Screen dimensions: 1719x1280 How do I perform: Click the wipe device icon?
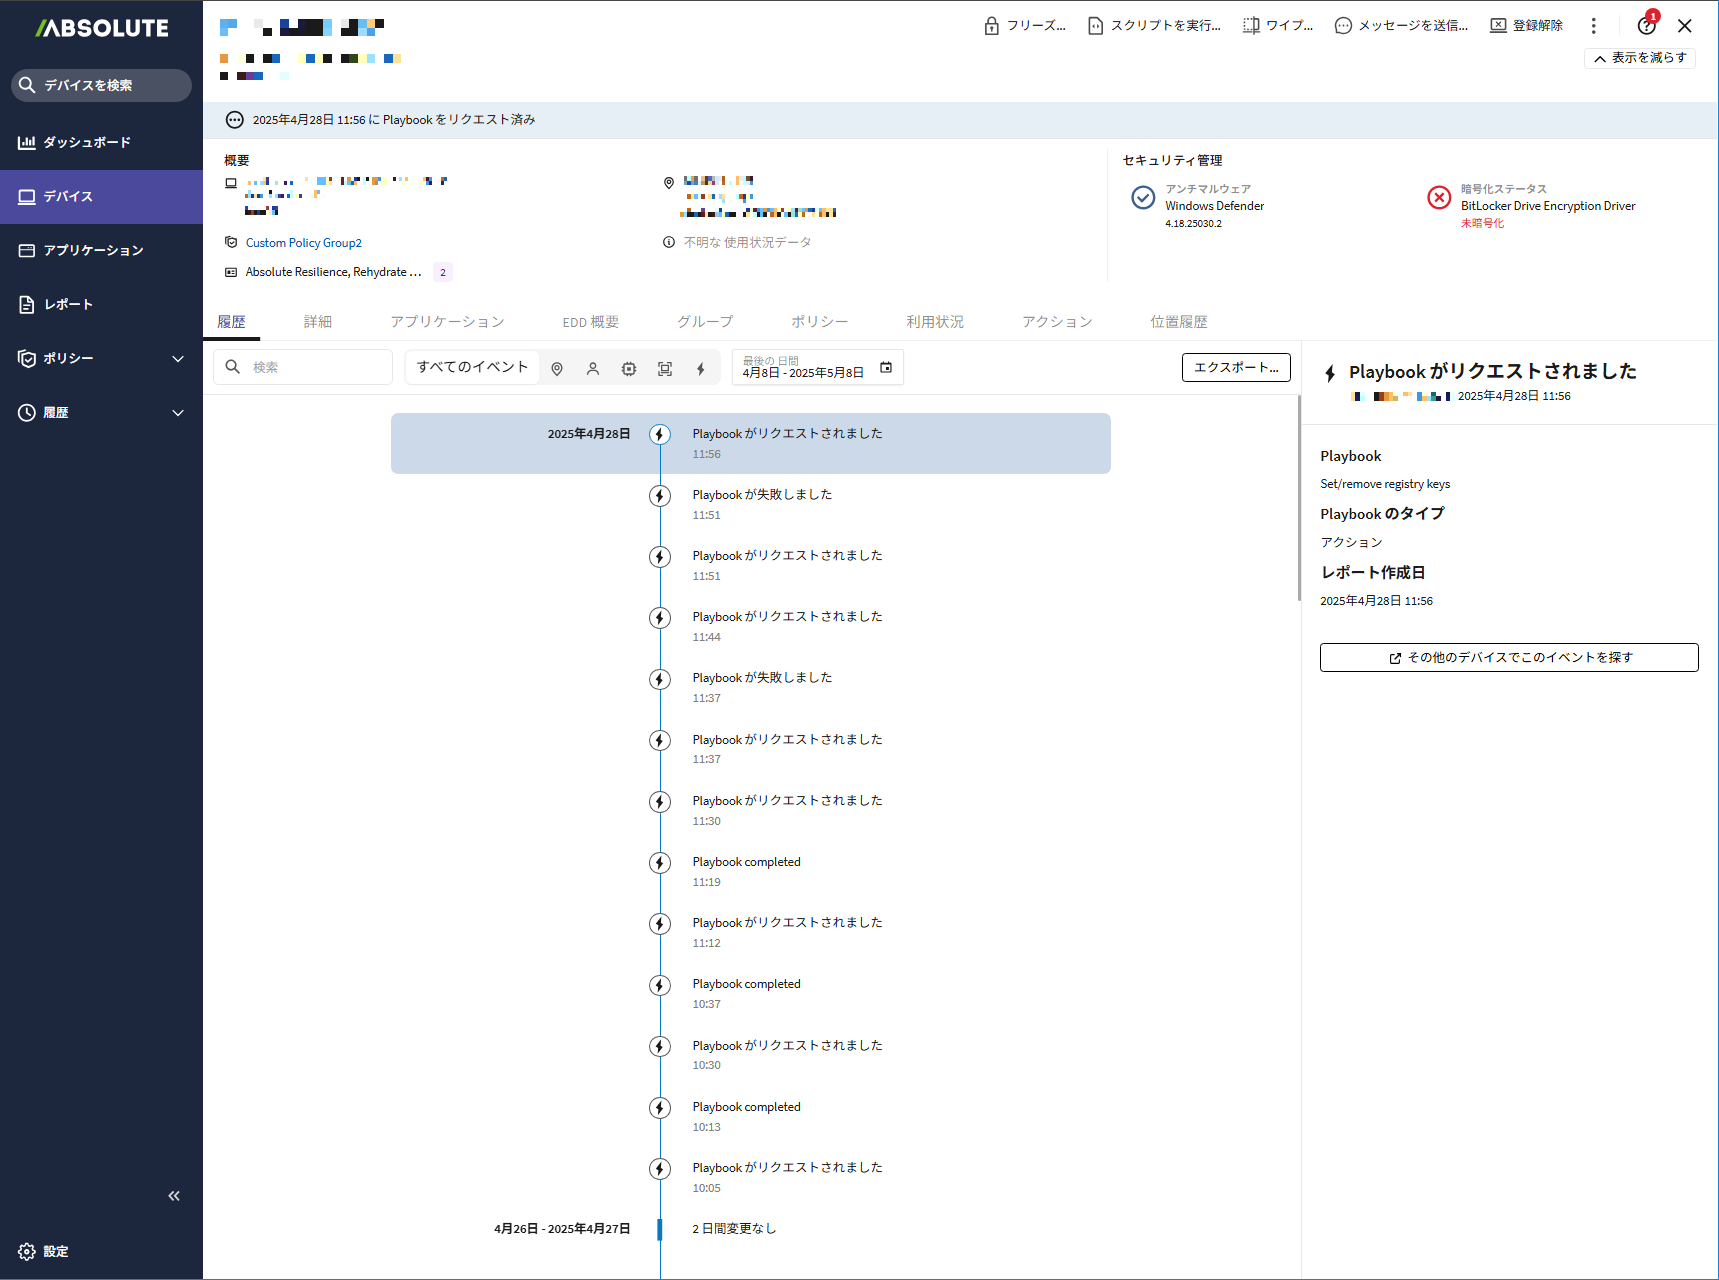1251,26
